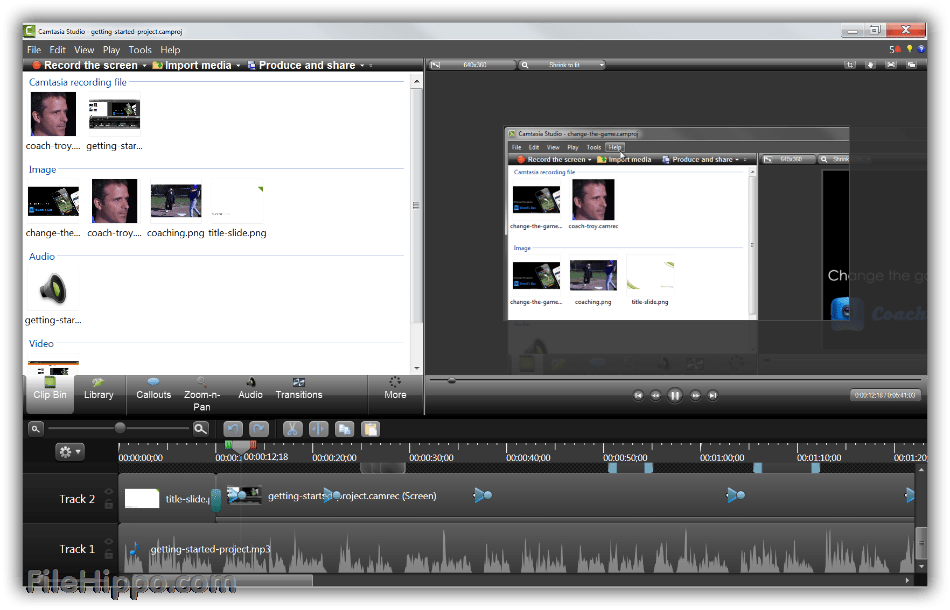Click the Redo arrow on timeline toolbar
Image resolution: width=950 pixels, height=610 pixels.
[258, 429]
